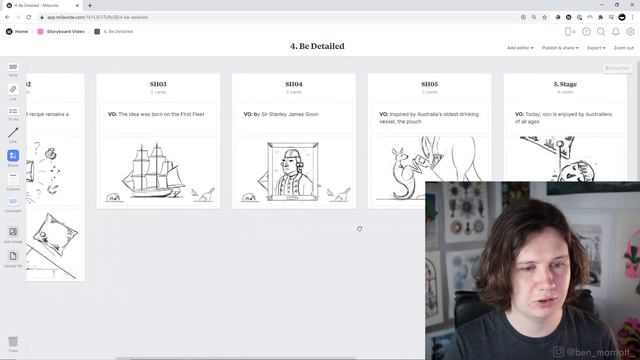Open a new browser tab
640x360 pixels.
tap(90, 5)
